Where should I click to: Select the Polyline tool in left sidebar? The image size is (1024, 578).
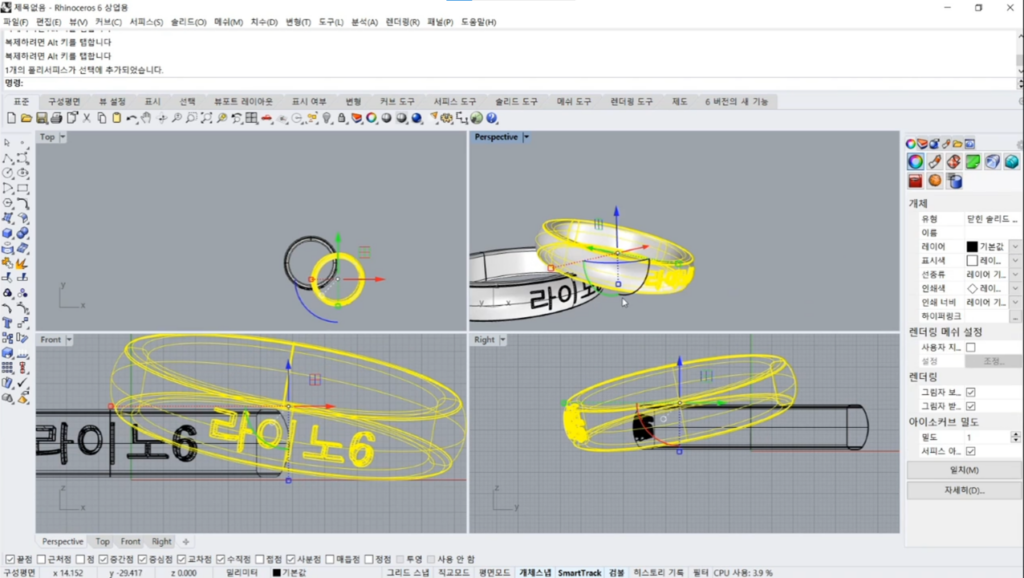(x=8, y=158)
